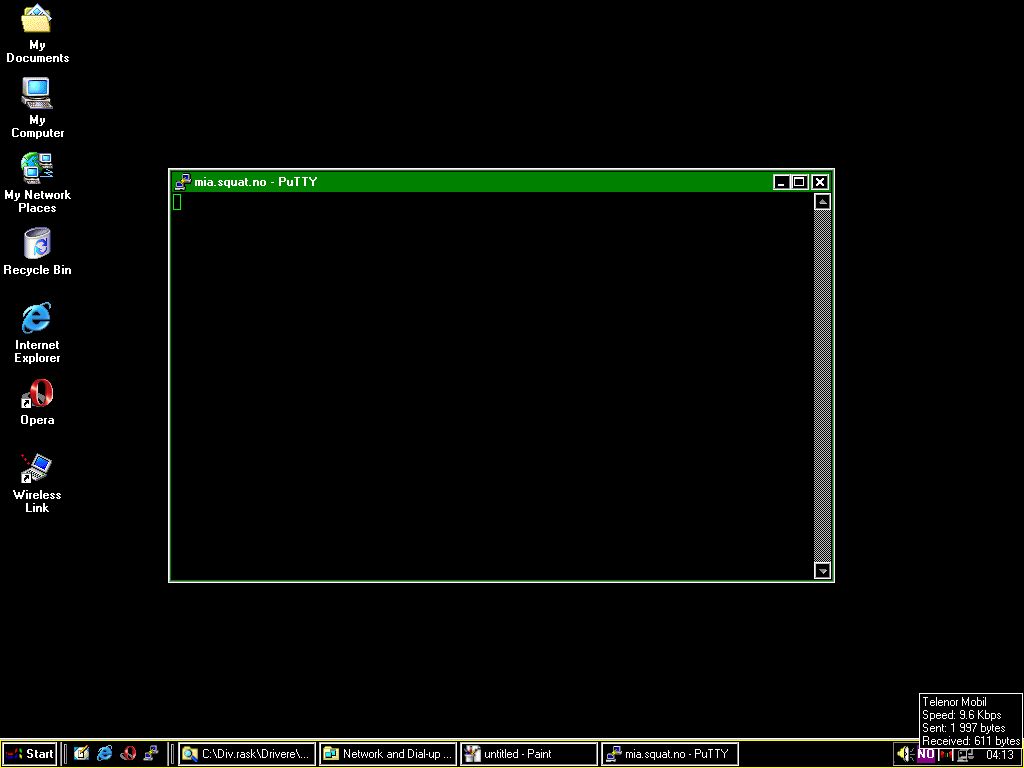Screen dimensions: 1024x768
Task: Switch to Network and Dial-up taskbar button
Action: [x=388, y=754]
